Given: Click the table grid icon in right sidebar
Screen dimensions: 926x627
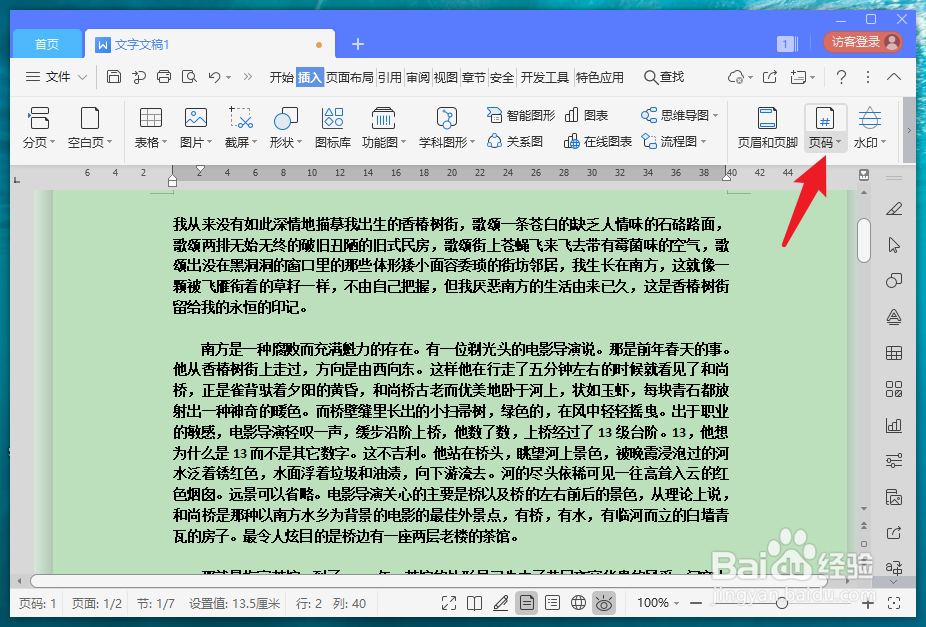Looking at the screenshot, I should tap(894, 353).
